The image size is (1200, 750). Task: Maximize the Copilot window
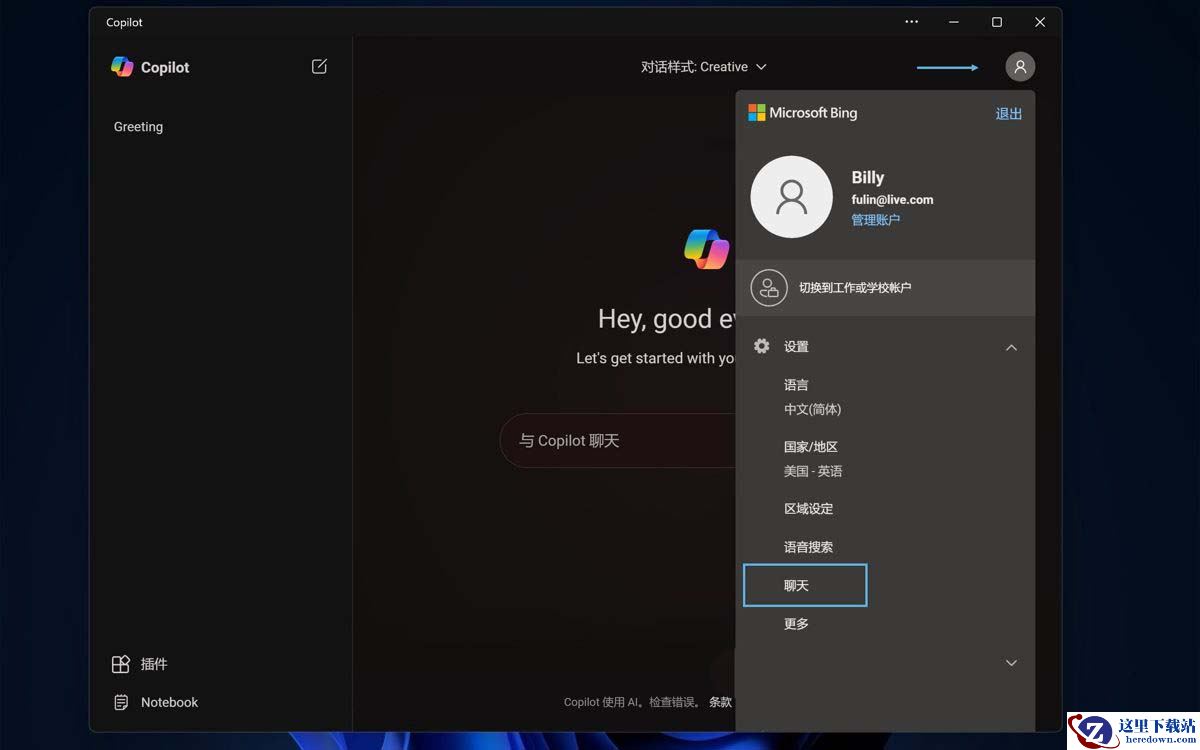pos(997,22)
